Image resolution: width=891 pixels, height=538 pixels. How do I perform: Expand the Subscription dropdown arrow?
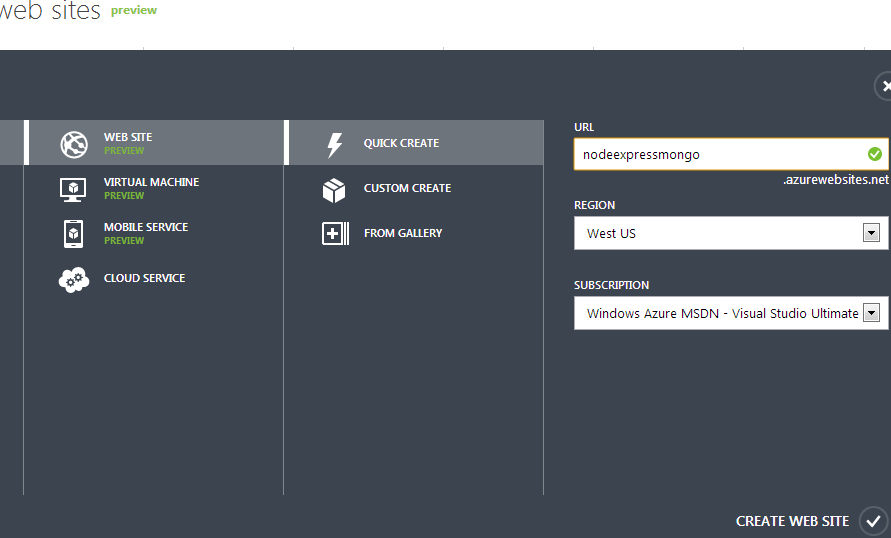[871, 312]
